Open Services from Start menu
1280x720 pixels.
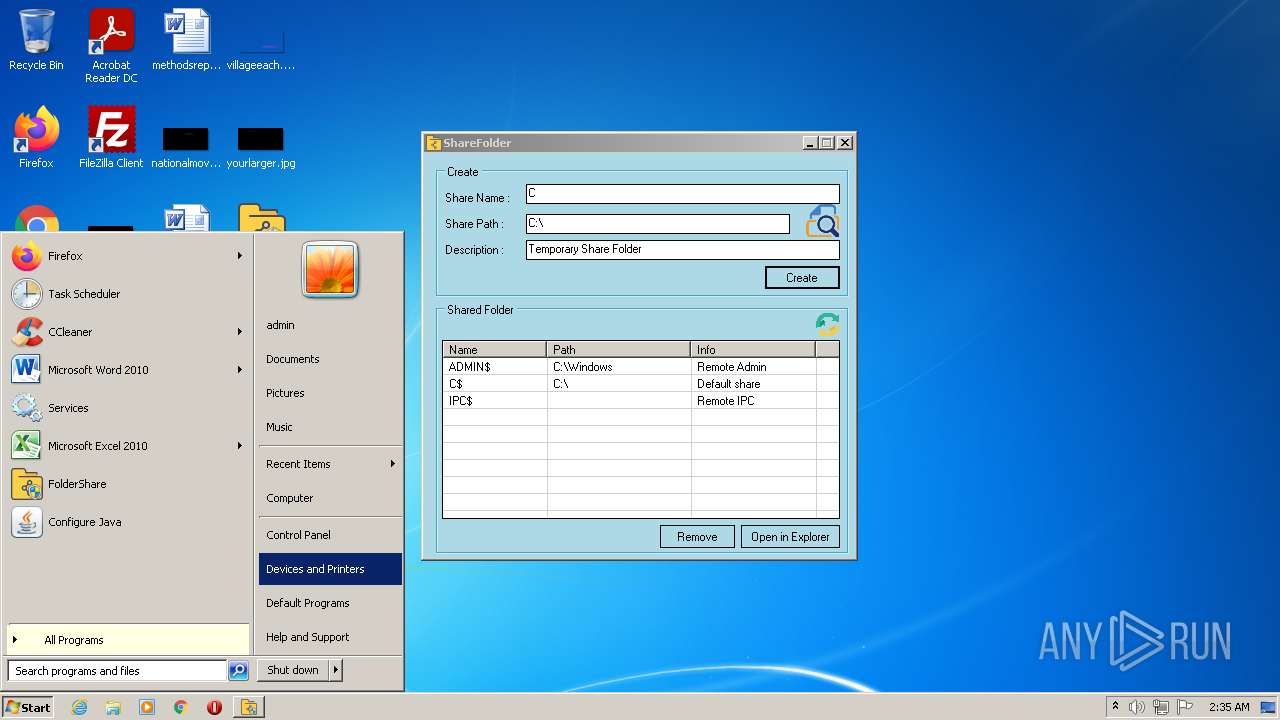coord(127,408)
